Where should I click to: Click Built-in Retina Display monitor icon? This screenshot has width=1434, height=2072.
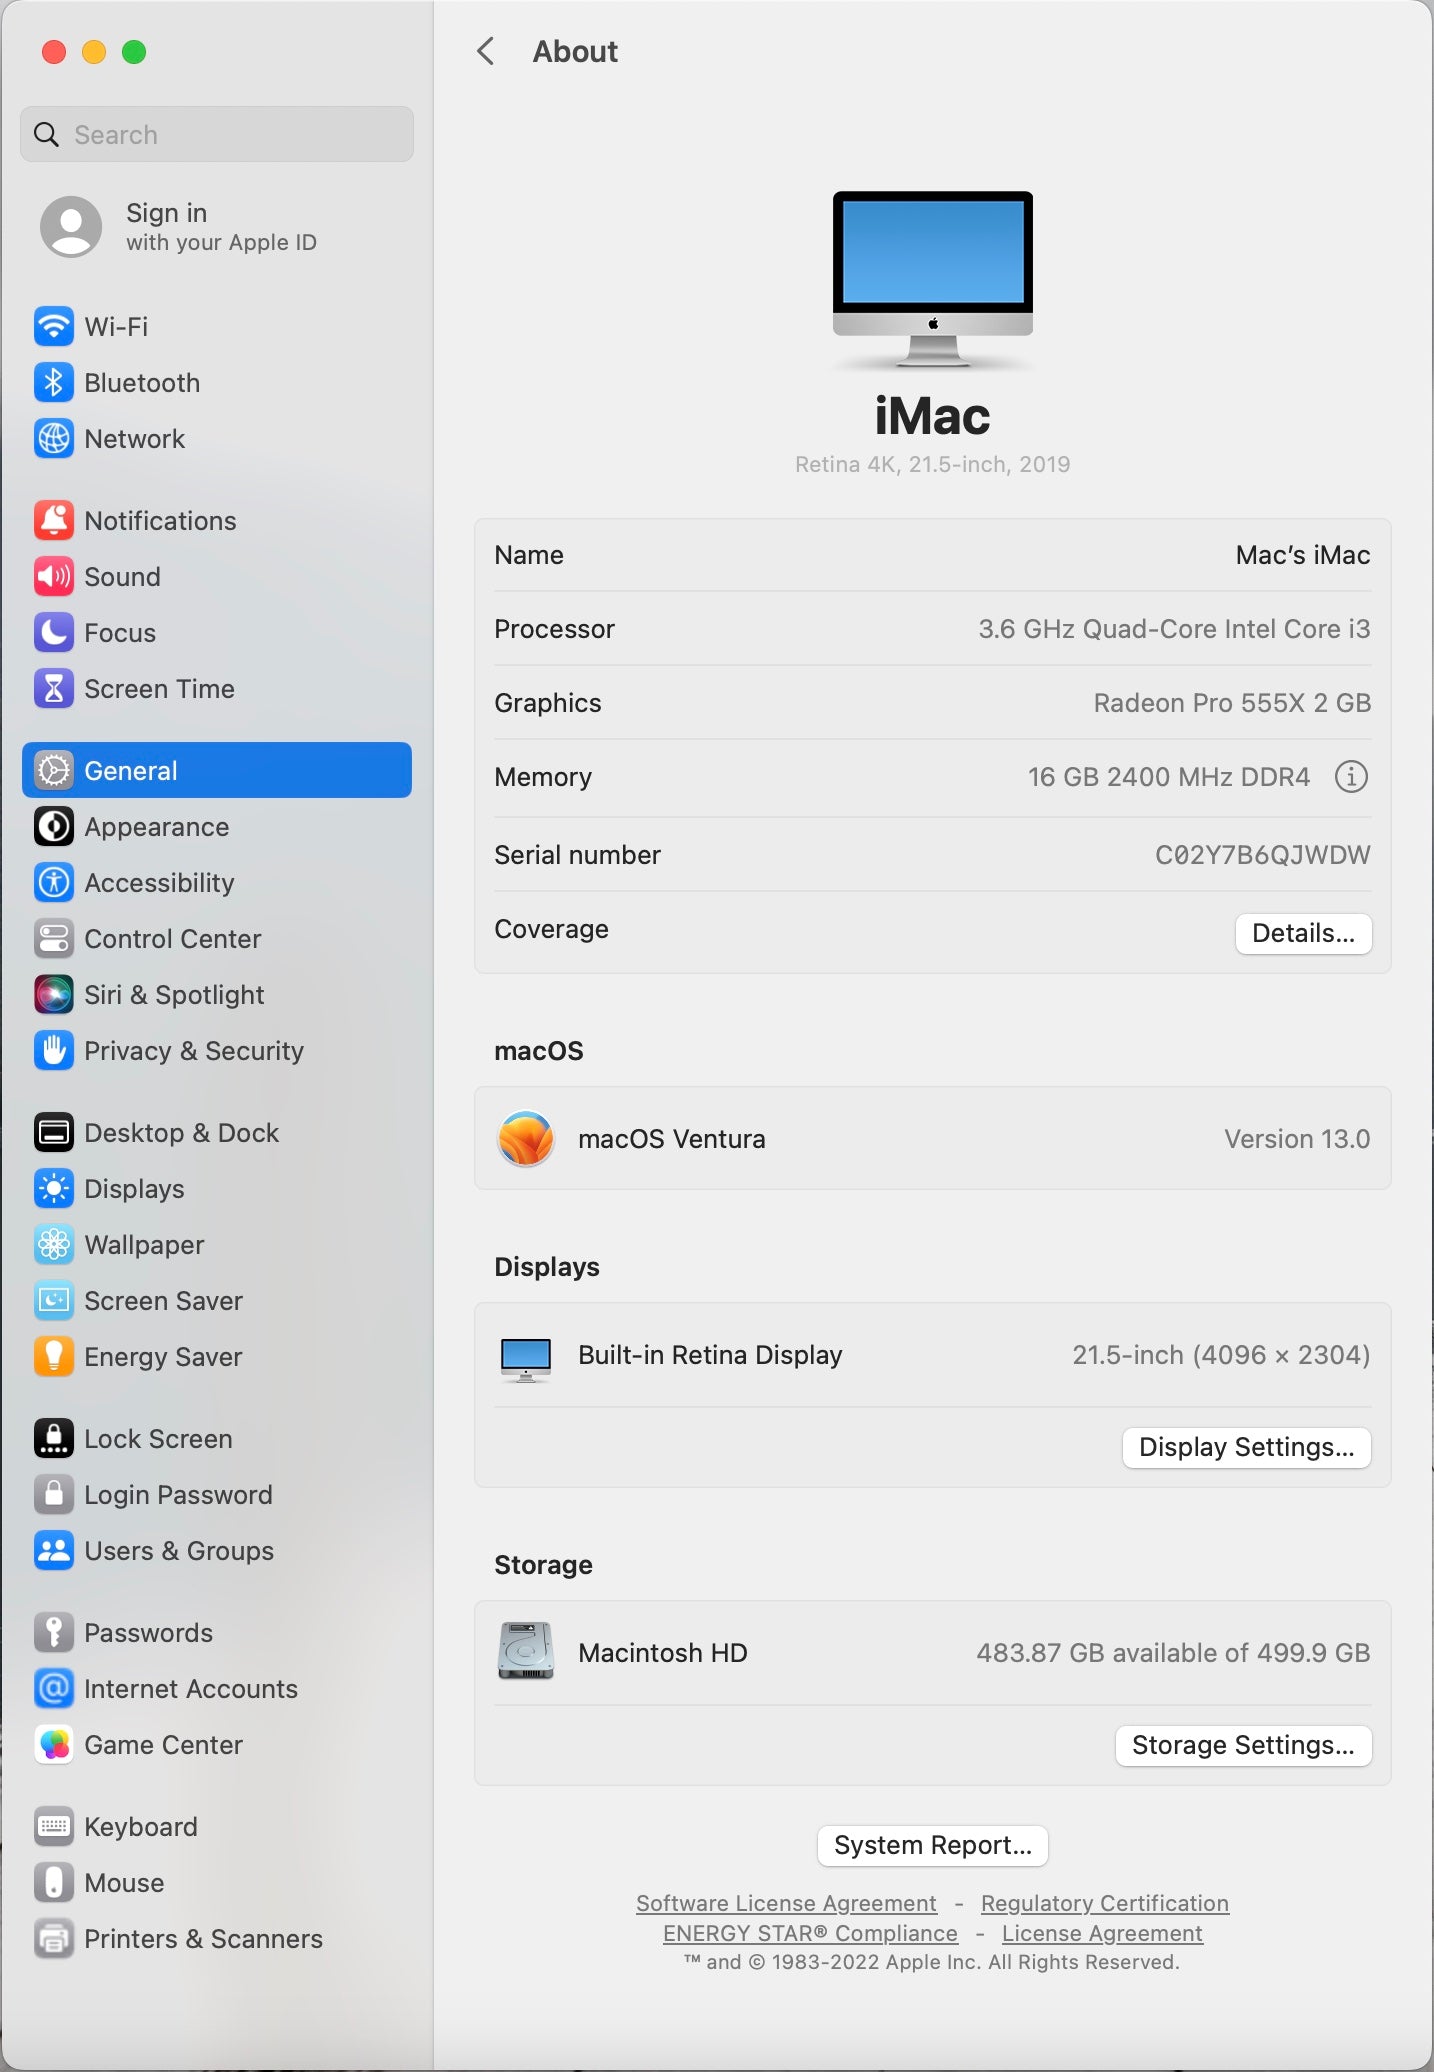point(526,1359)
